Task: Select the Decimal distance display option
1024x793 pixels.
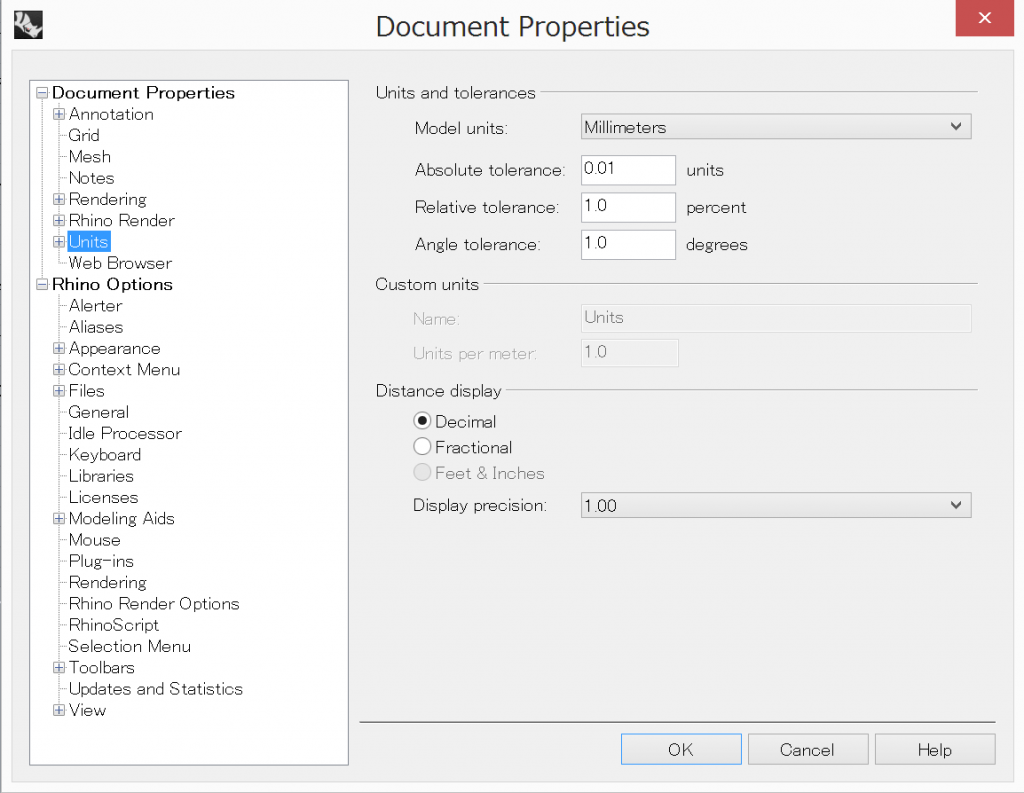Action: (422, 421)
